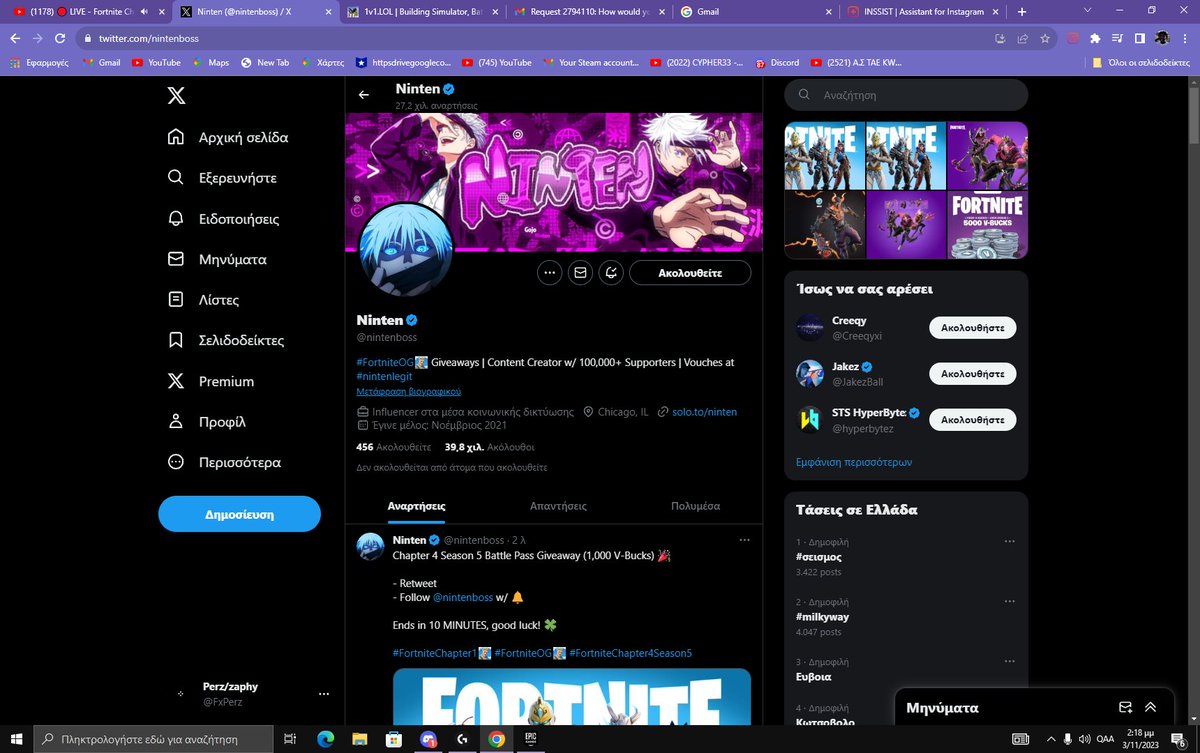Open Windows Start menu
The image size is (1200, 753).
click(x=17, y=740)
